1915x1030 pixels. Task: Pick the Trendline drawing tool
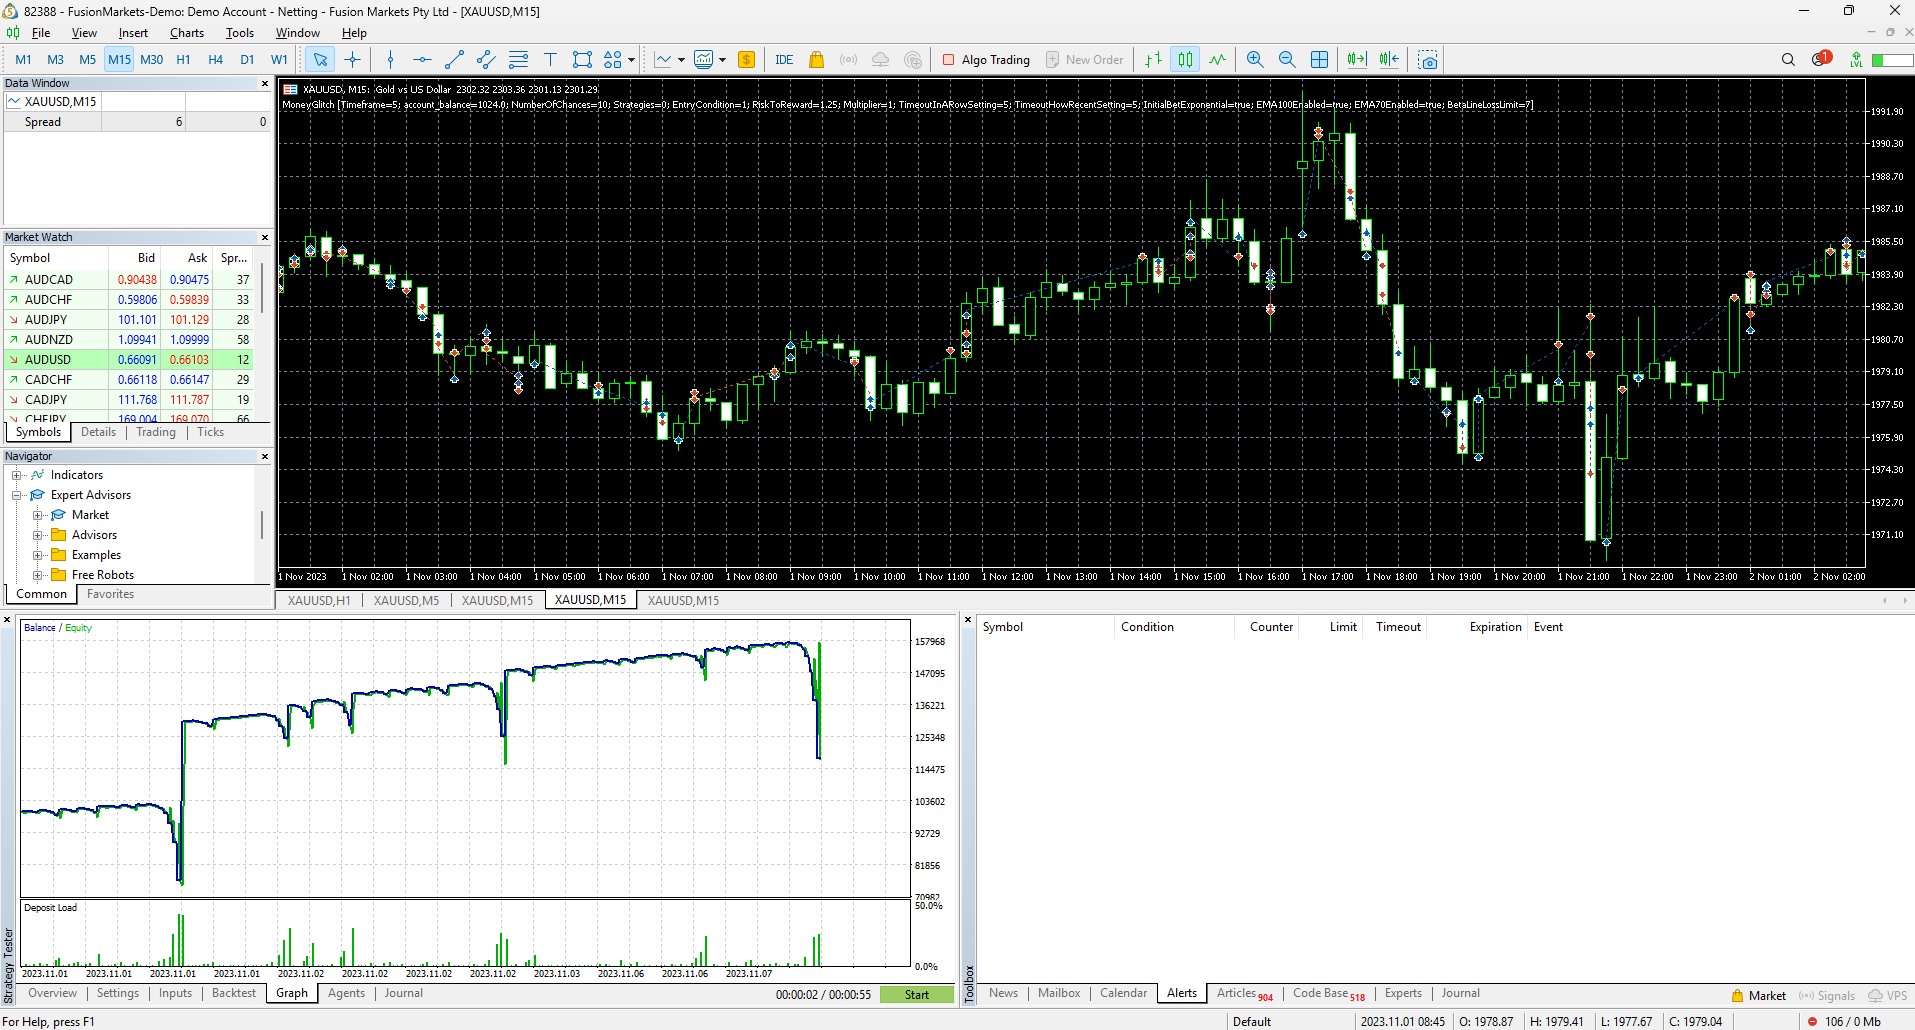454,59
